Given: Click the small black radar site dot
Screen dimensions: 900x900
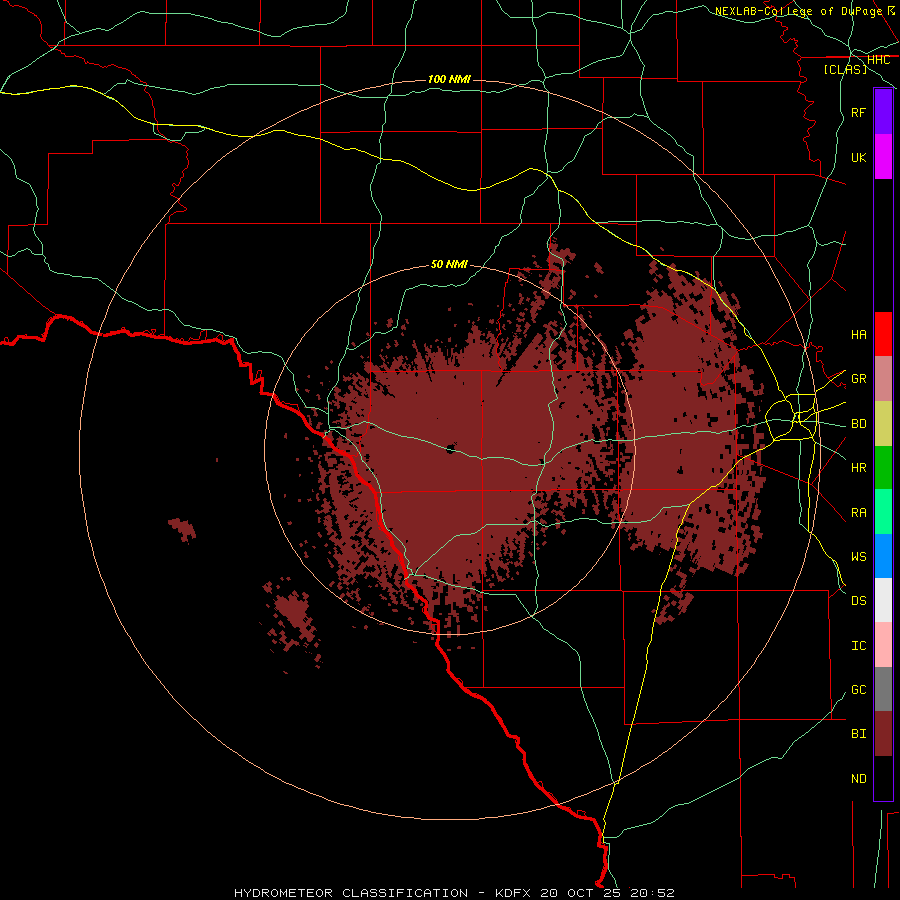Looking at the screenshot, I should point(451,448).
